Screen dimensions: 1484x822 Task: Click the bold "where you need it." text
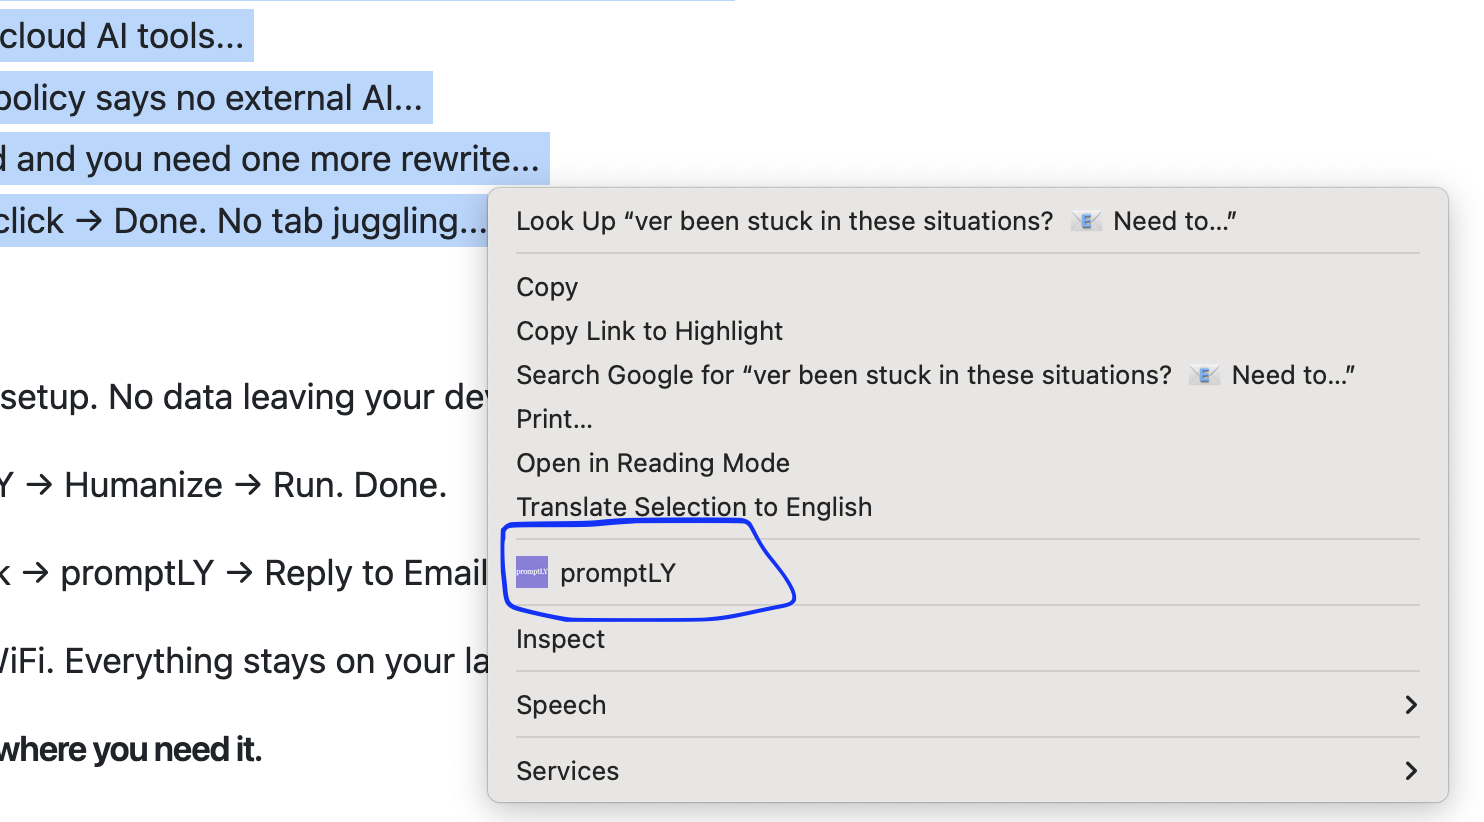tap(130, 749)
